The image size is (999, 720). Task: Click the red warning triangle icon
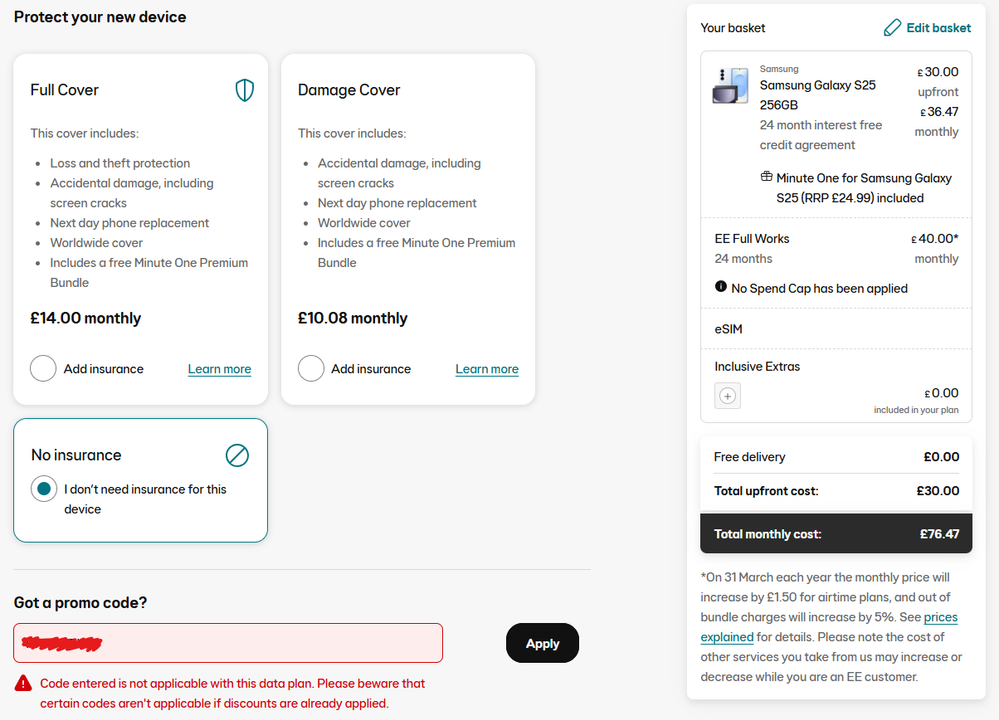tap(24, 683)
